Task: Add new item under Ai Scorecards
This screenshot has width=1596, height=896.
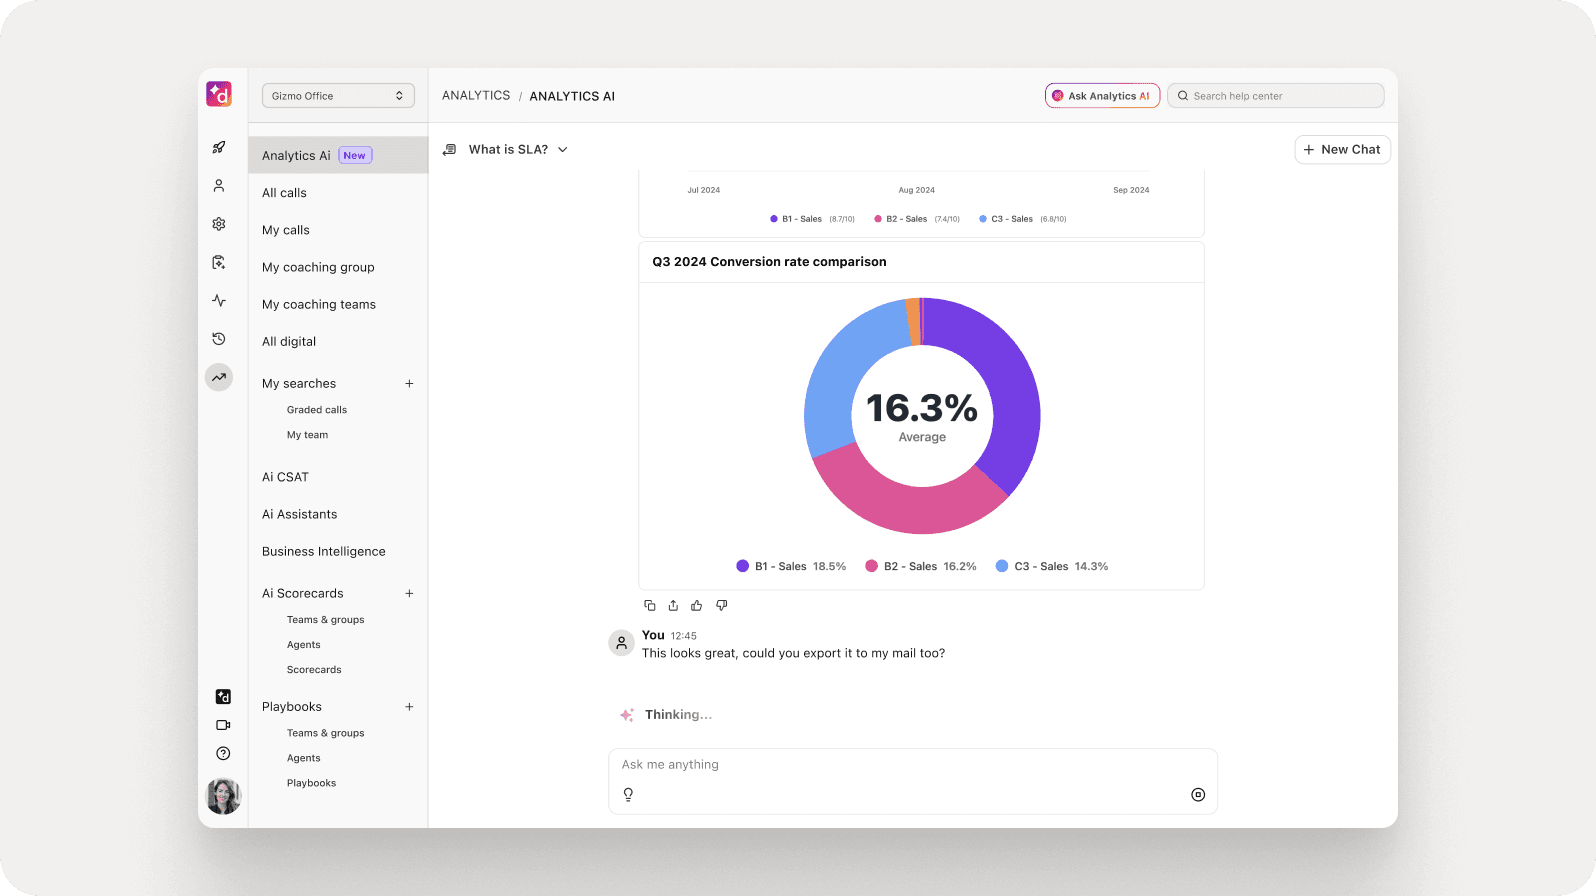Action: [409, 594]
